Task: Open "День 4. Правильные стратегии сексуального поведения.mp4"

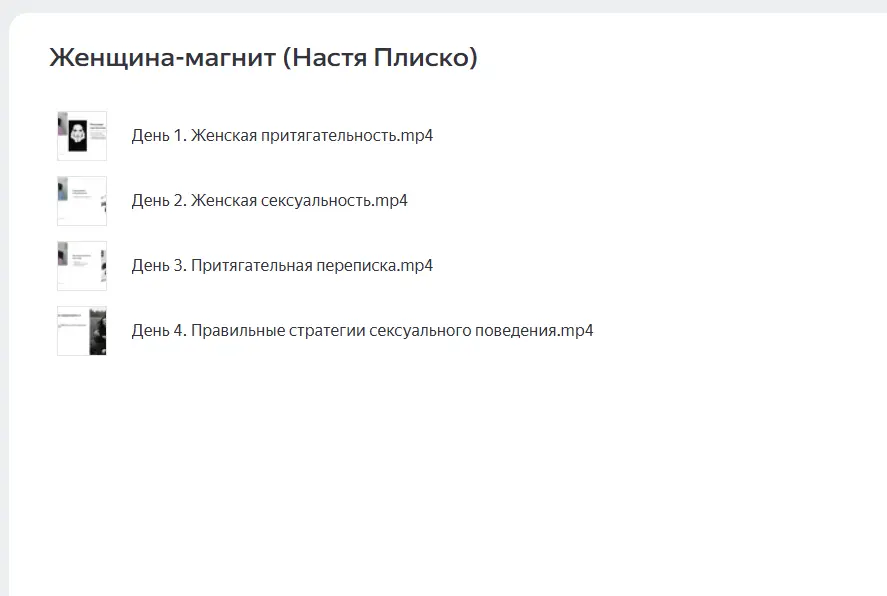Action: tap(362, 331)
